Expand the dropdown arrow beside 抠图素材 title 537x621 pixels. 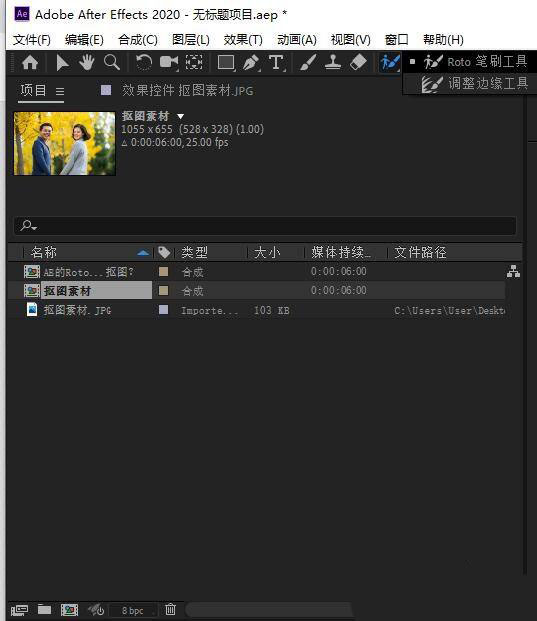tap(181, 116)
